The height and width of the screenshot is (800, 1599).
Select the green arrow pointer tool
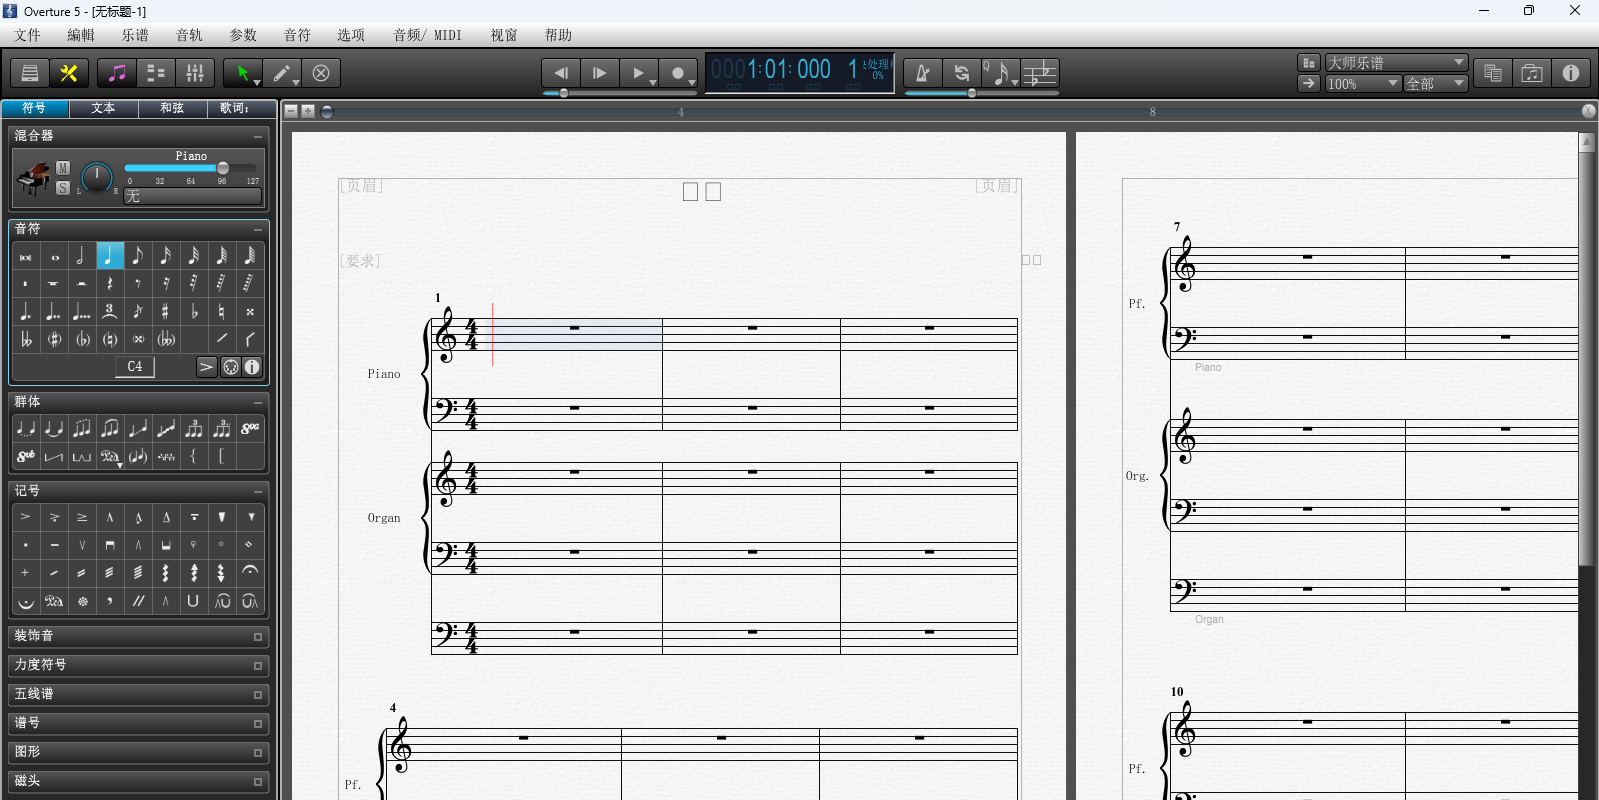(x=241, y=73)
